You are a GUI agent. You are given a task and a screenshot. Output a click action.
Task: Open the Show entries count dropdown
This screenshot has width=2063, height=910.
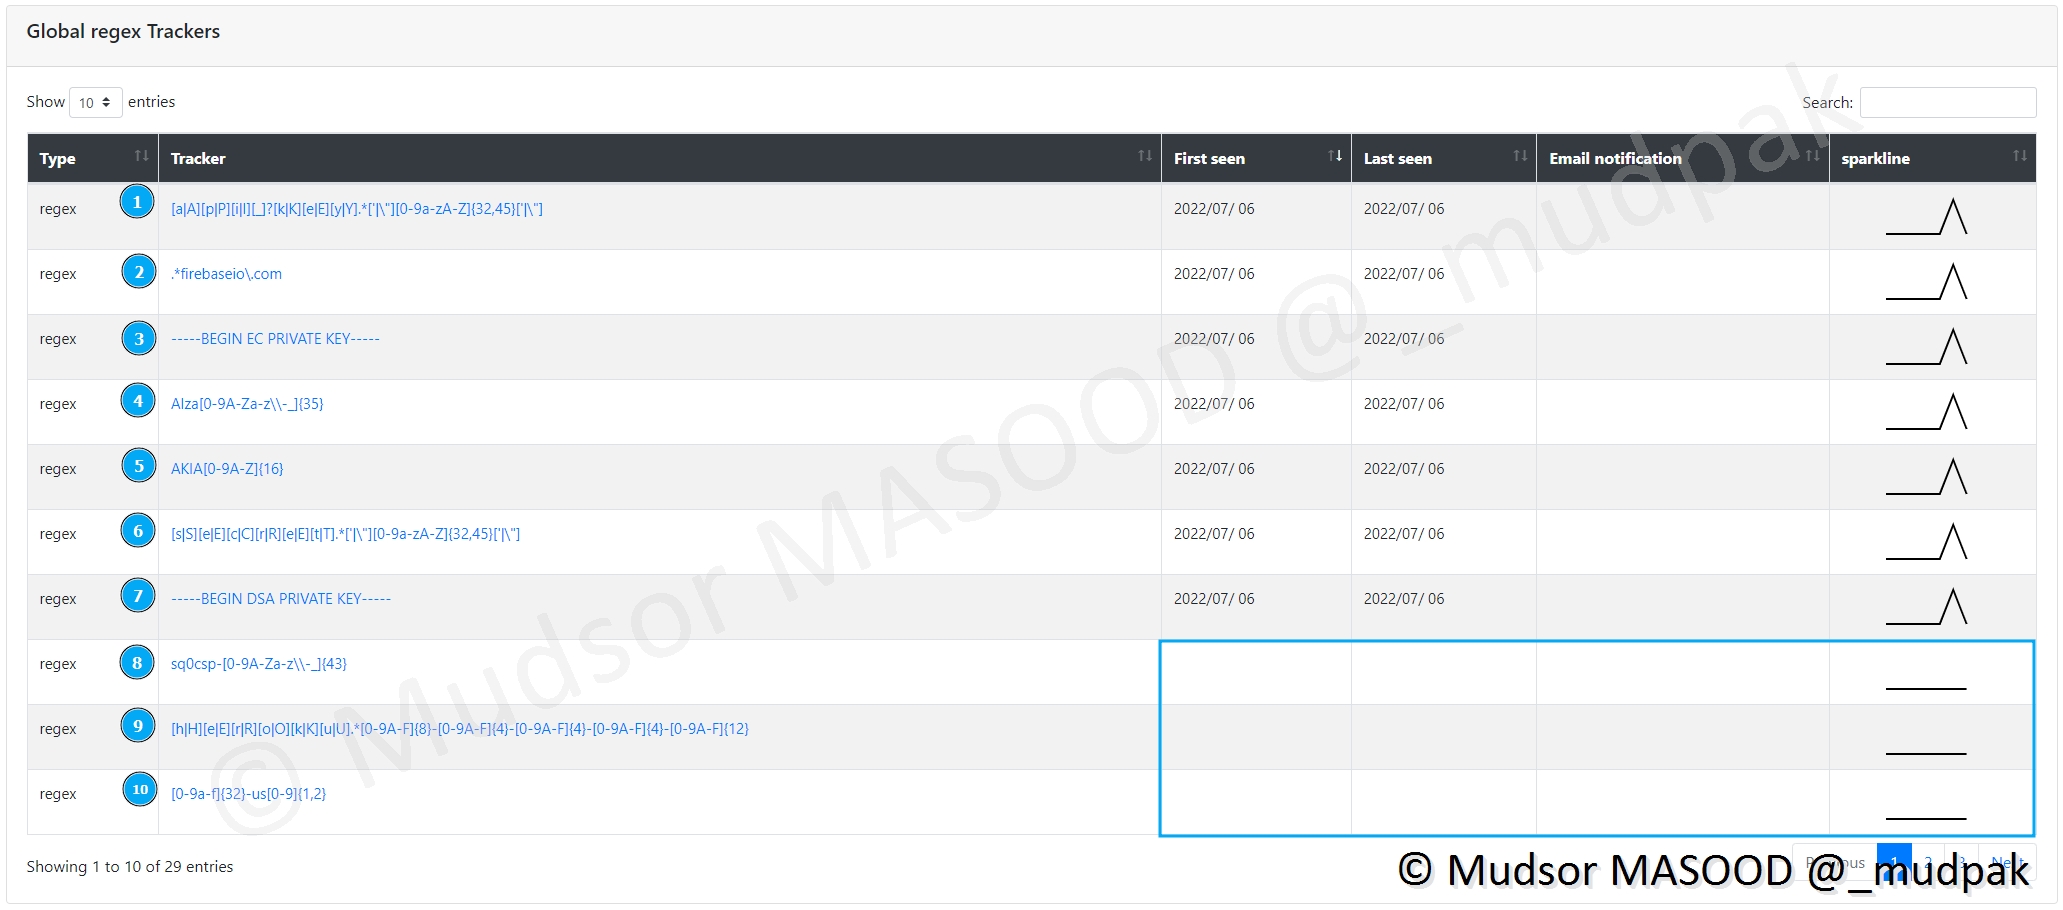(x=95, y=102)
